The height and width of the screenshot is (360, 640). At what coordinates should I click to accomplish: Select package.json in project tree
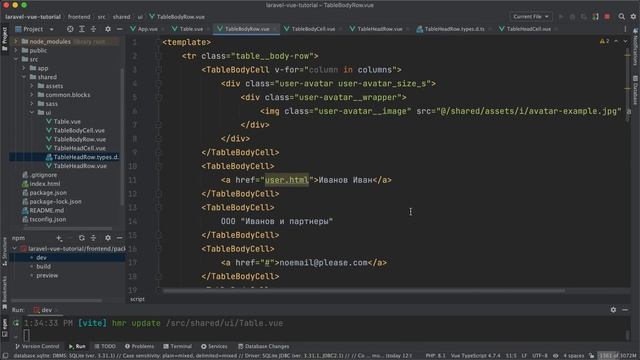[48, 193]
